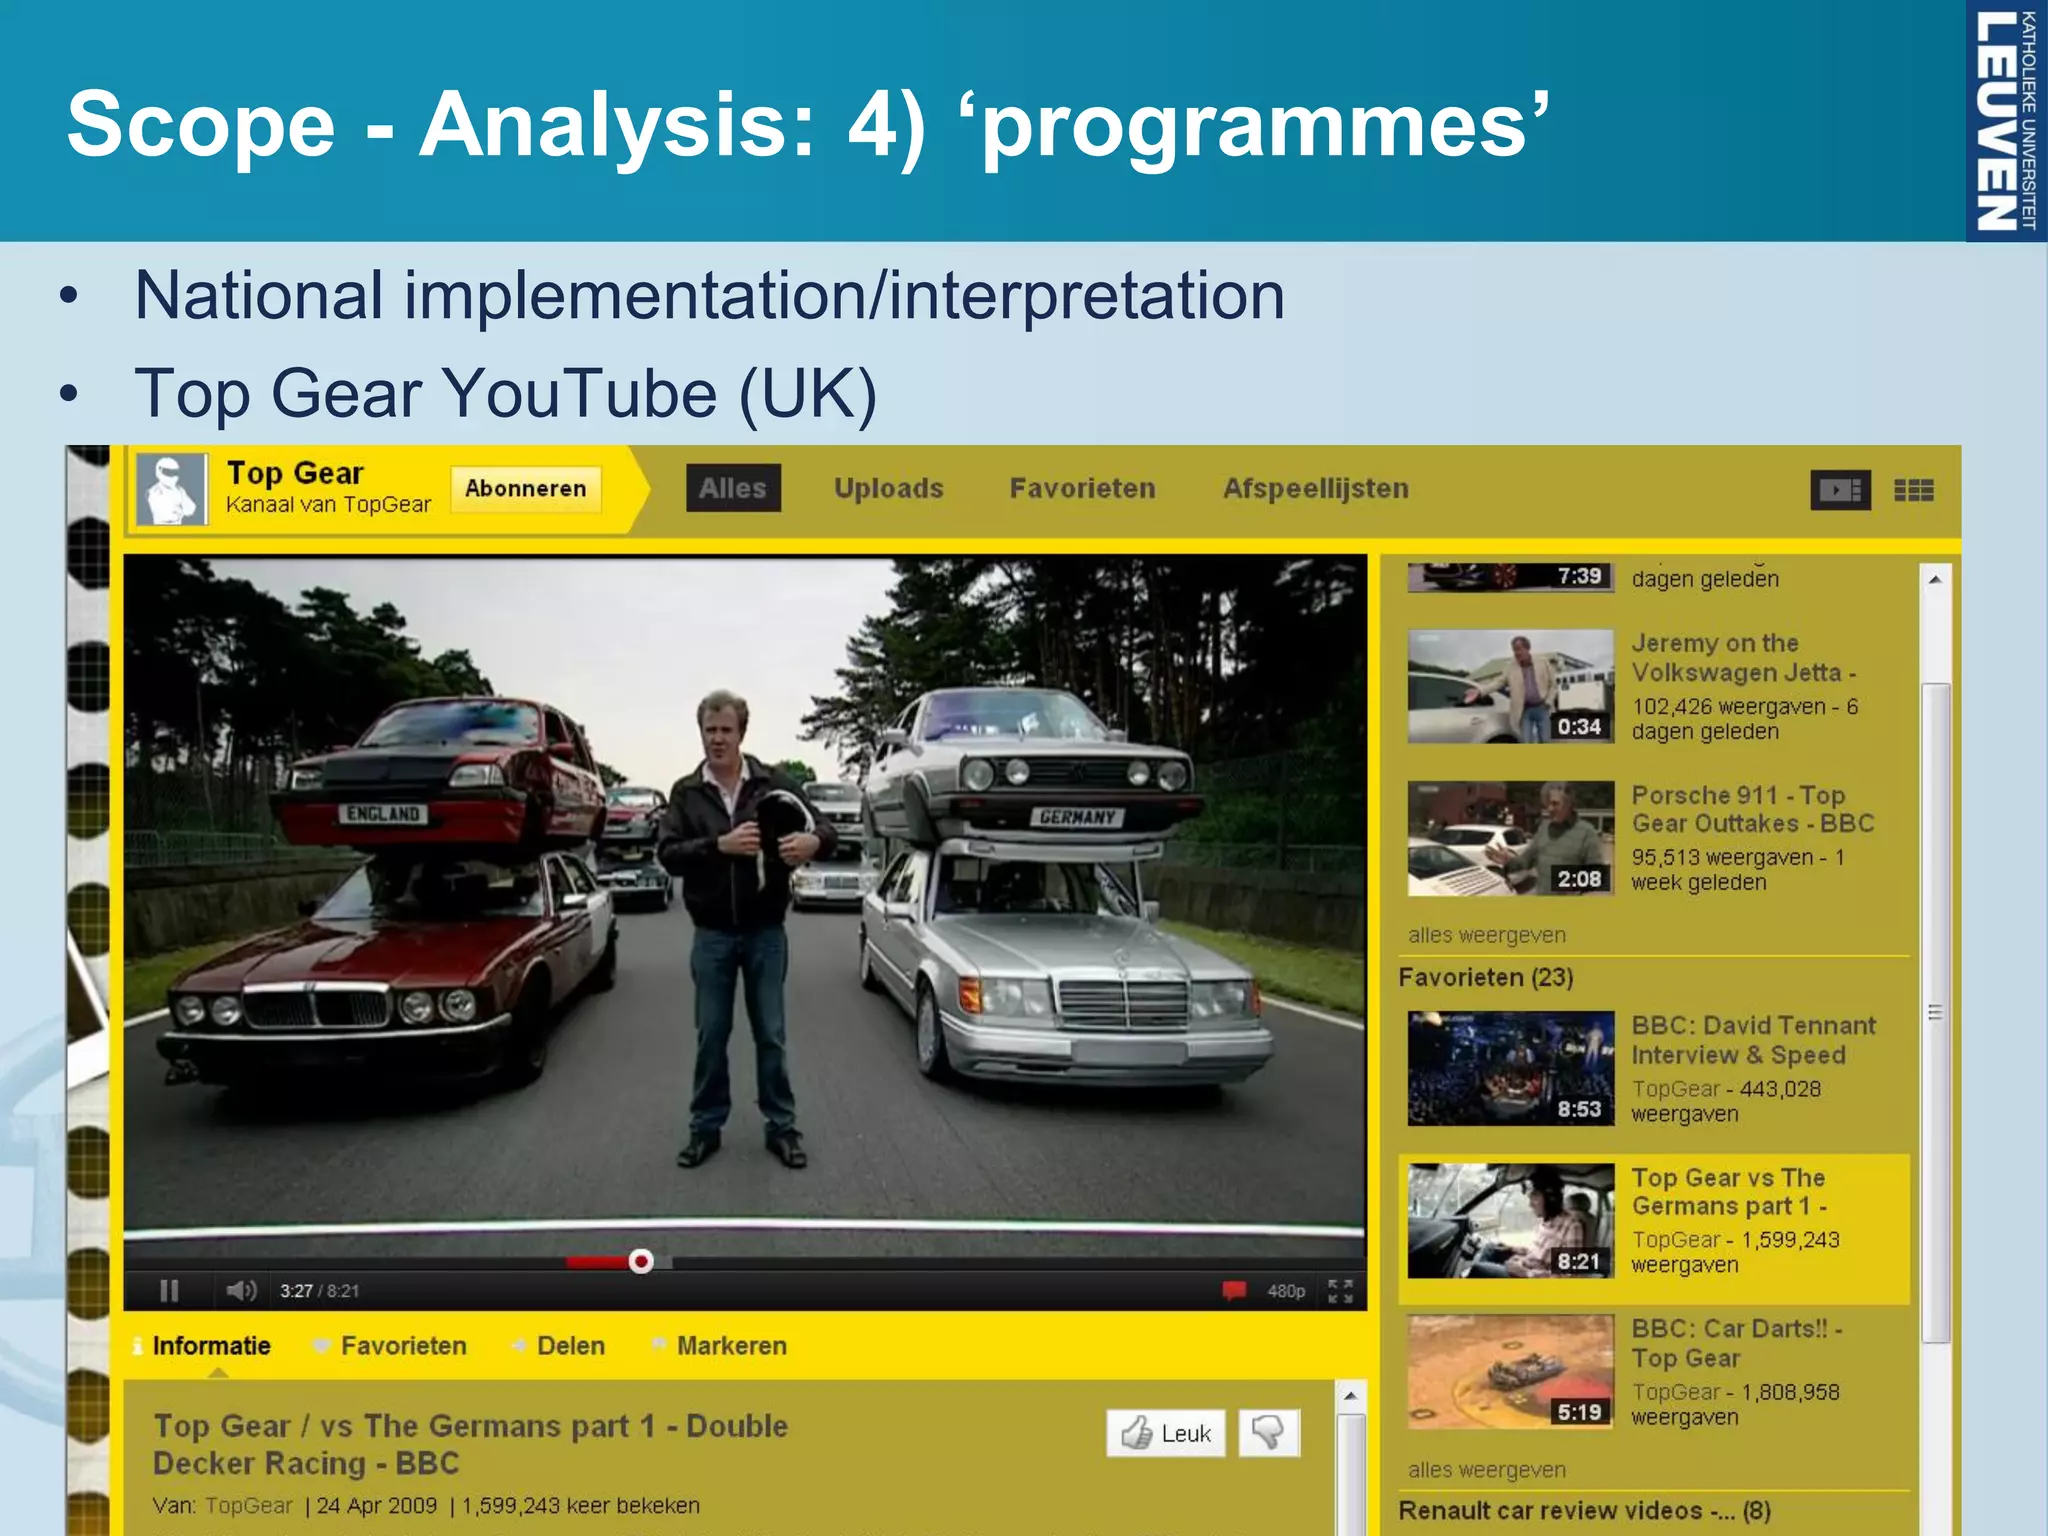The image size is (2048, 1536).
Task: Open Jeremy on the Volkswagen Jetta thumbnail
Action: [x=1510, y=686]
